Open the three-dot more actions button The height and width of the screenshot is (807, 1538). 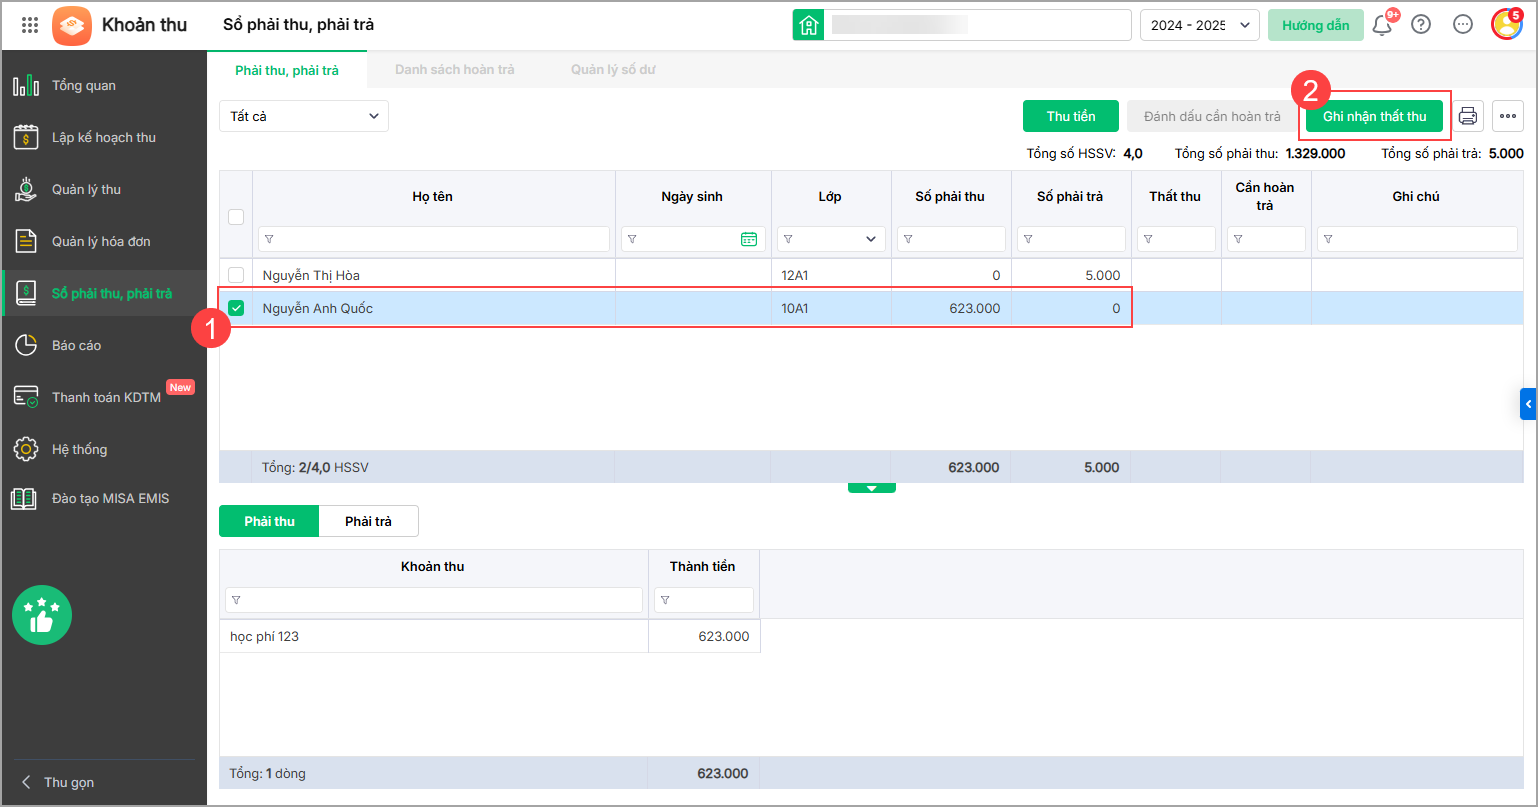(x=1508, y=116)
